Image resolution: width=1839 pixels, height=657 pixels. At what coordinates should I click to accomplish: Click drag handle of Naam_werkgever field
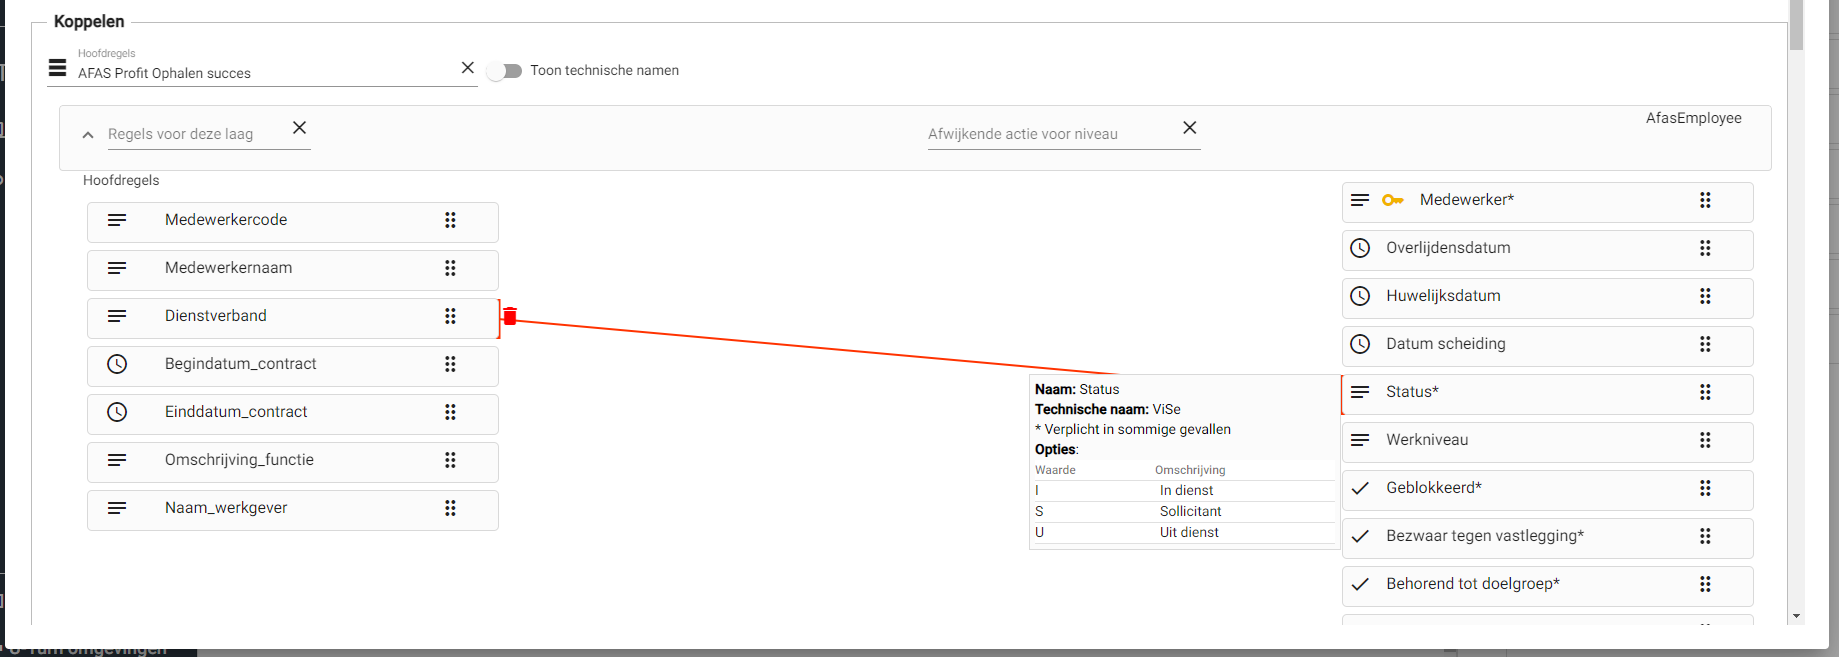[450, 508]
